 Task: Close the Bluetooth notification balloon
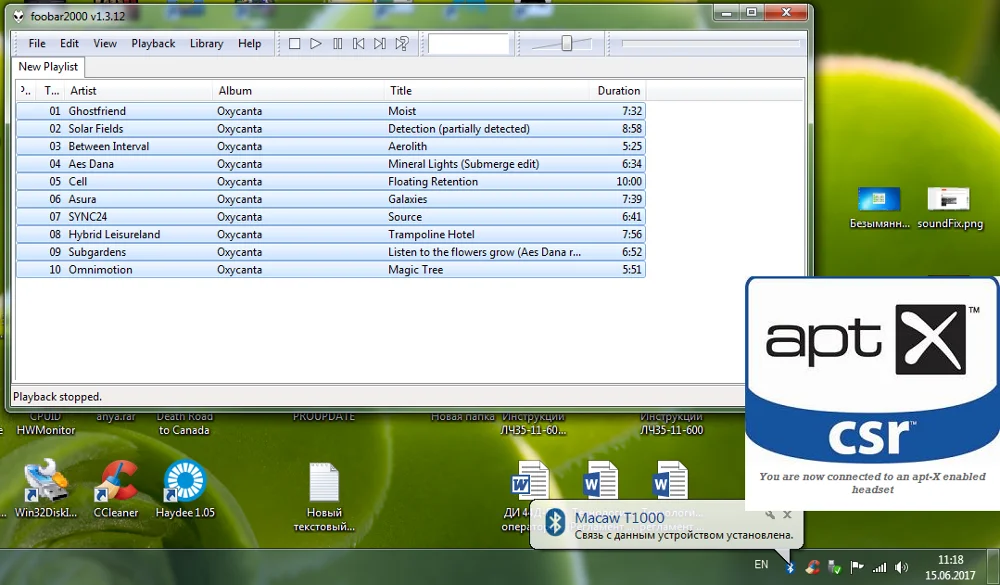[787, 514]
